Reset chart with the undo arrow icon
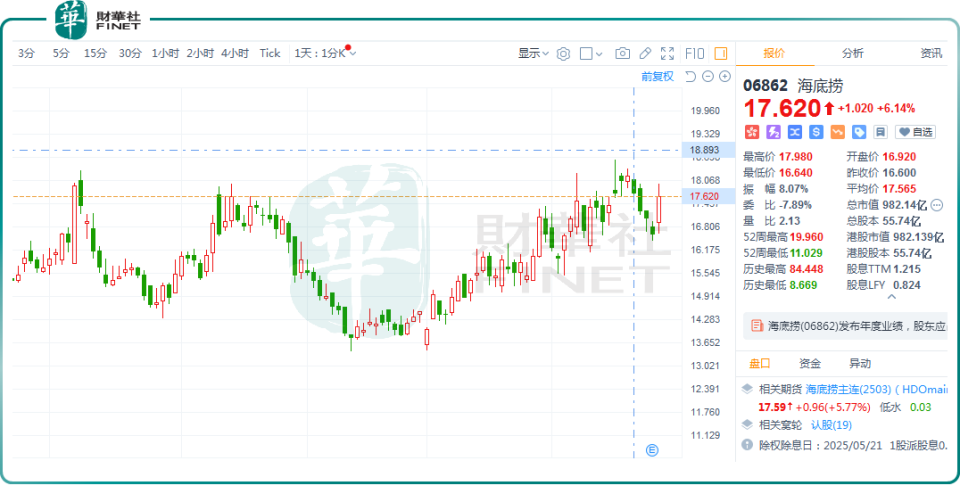Screen dimensions: 960x502 [691, 77]
